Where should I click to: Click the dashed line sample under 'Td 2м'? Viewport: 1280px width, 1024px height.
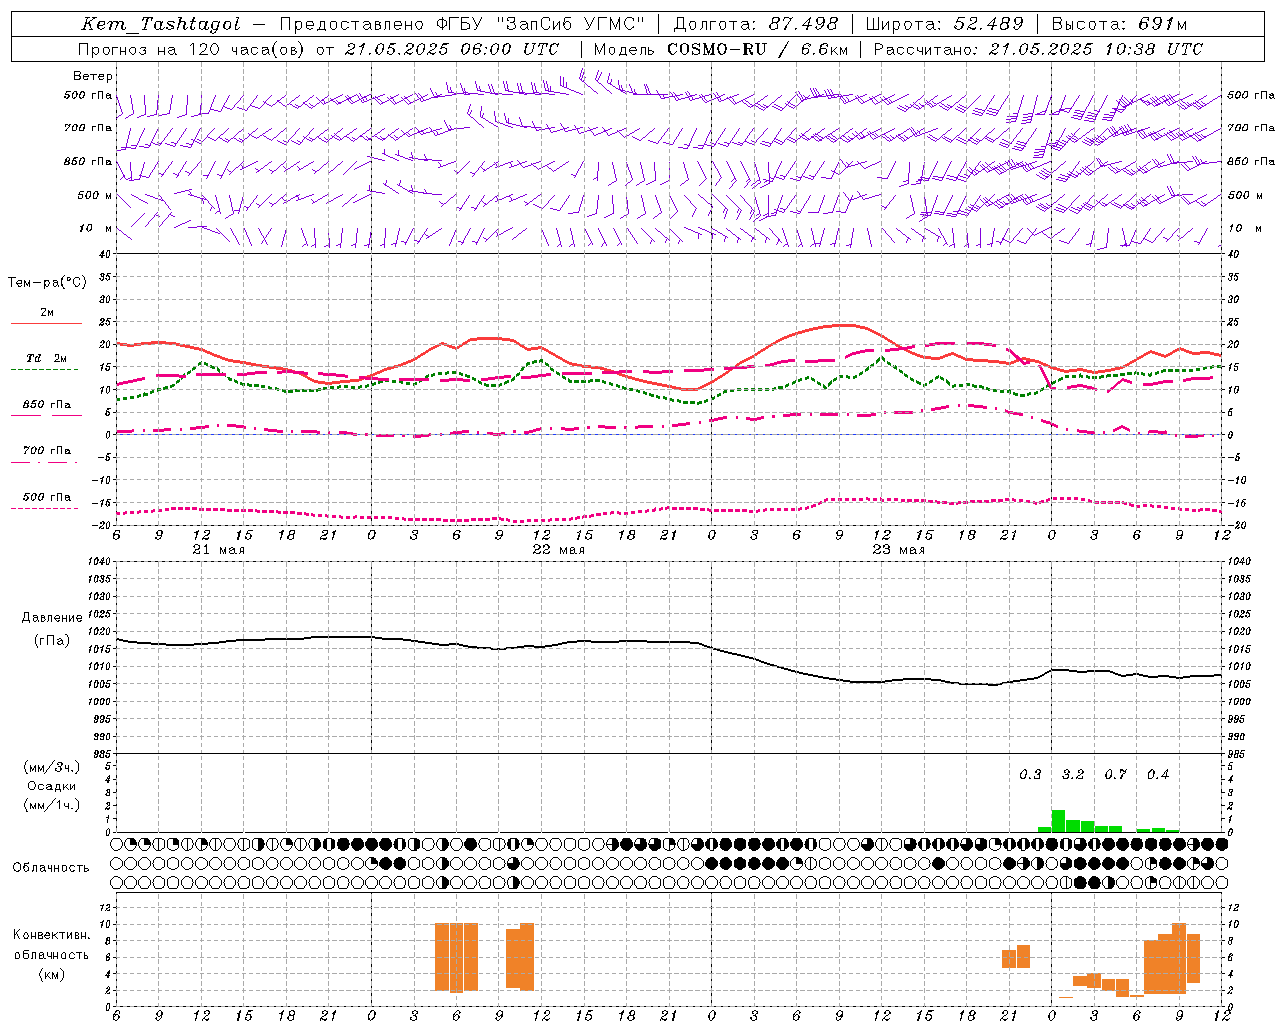[x=45, y=369]
